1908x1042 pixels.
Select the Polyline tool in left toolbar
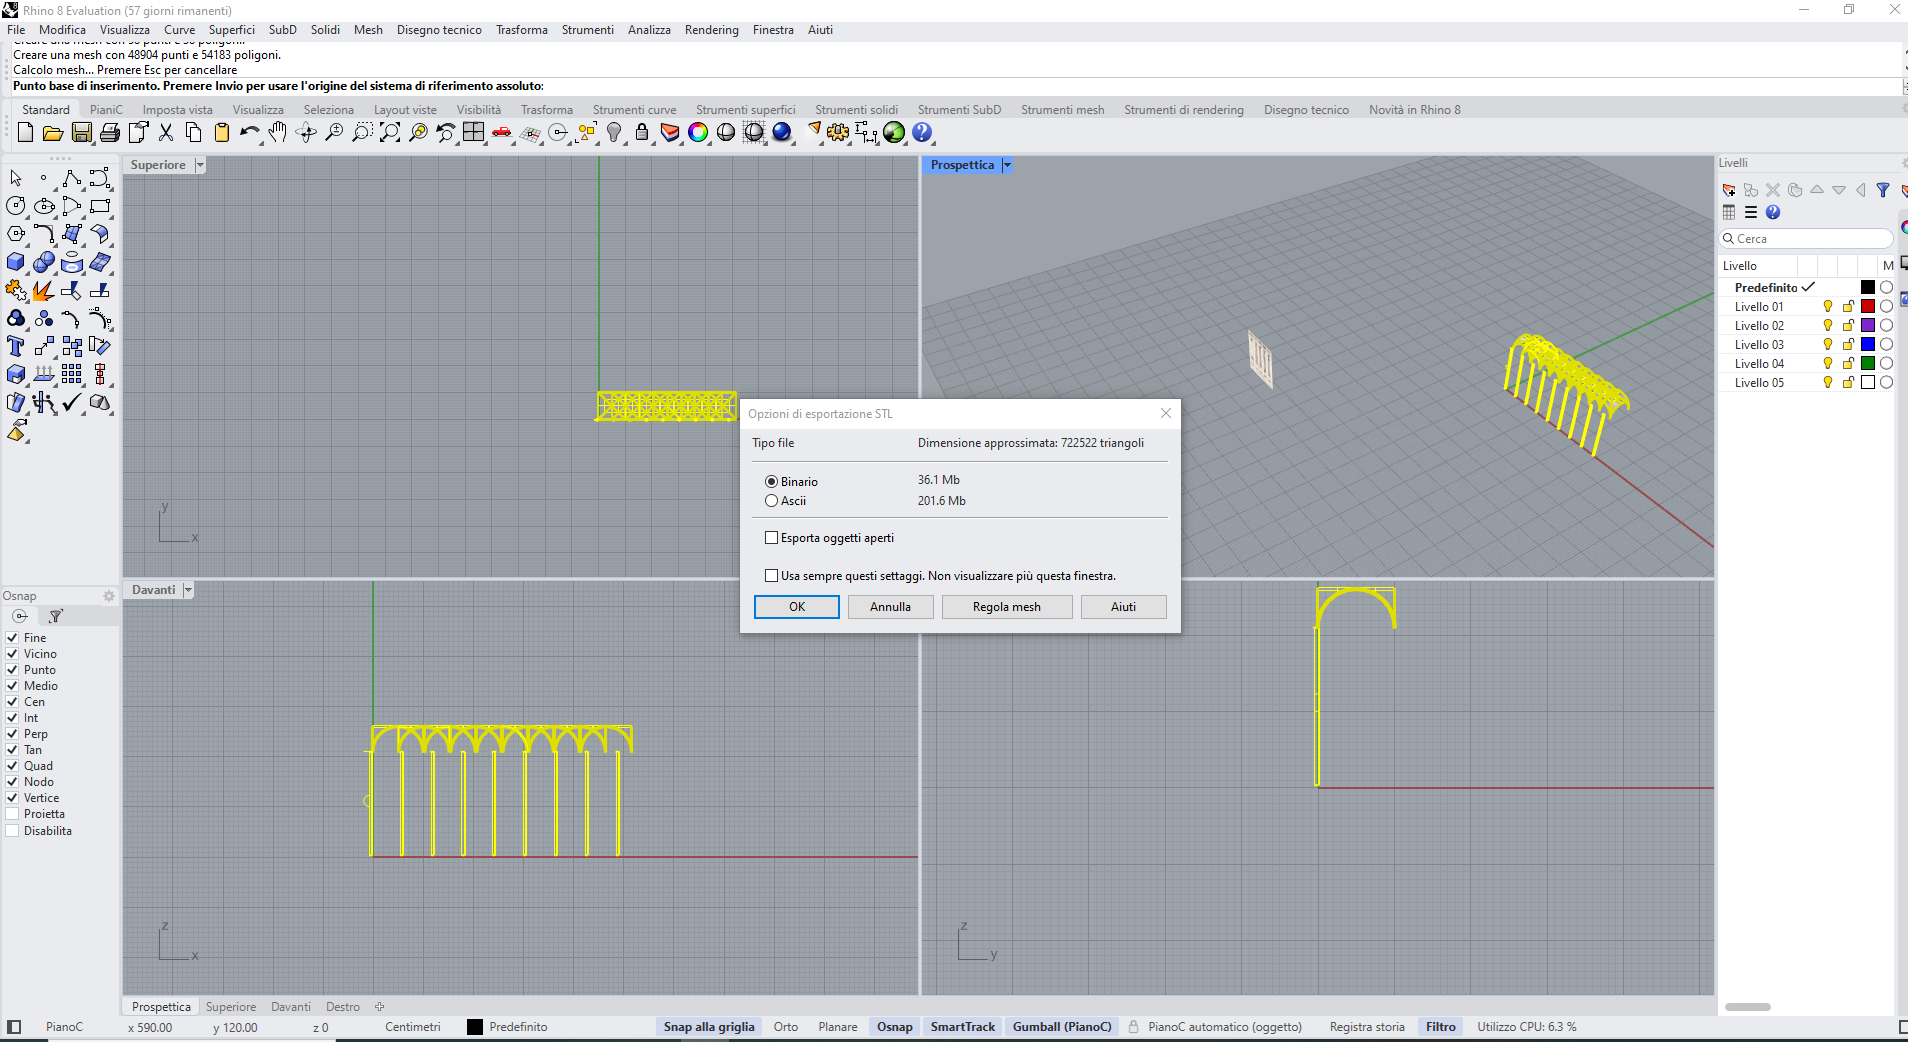coord(71,179)
